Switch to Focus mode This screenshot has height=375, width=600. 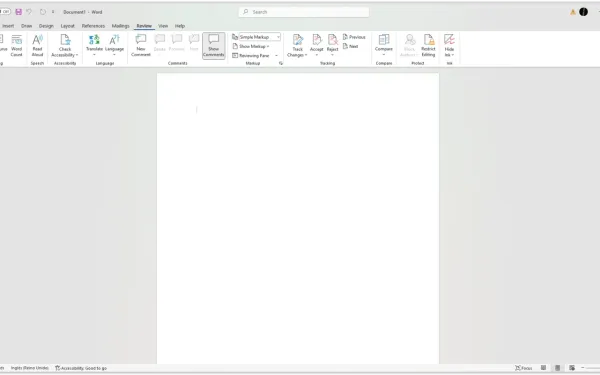(x=523, y=368)
